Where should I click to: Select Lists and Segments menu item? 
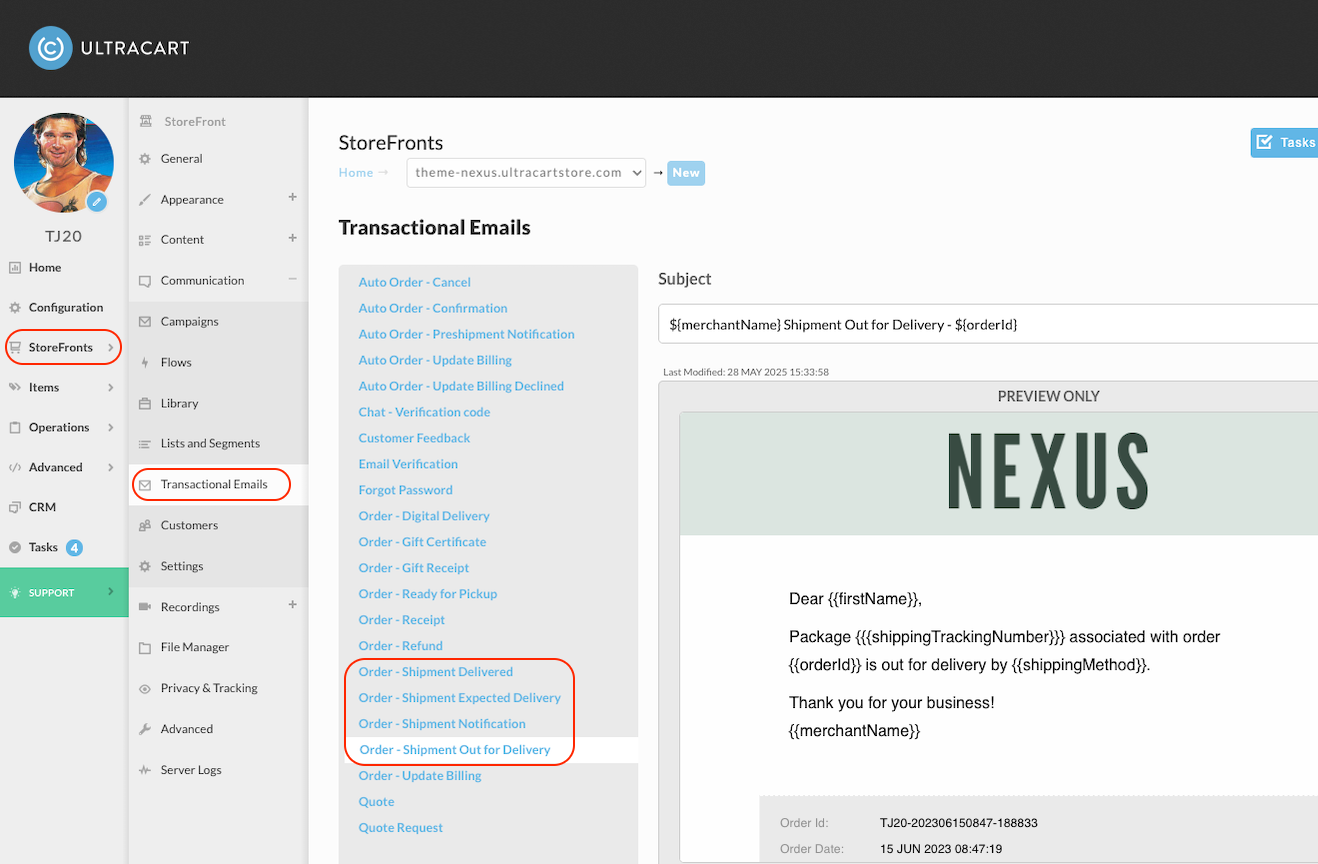coord(210,443)
